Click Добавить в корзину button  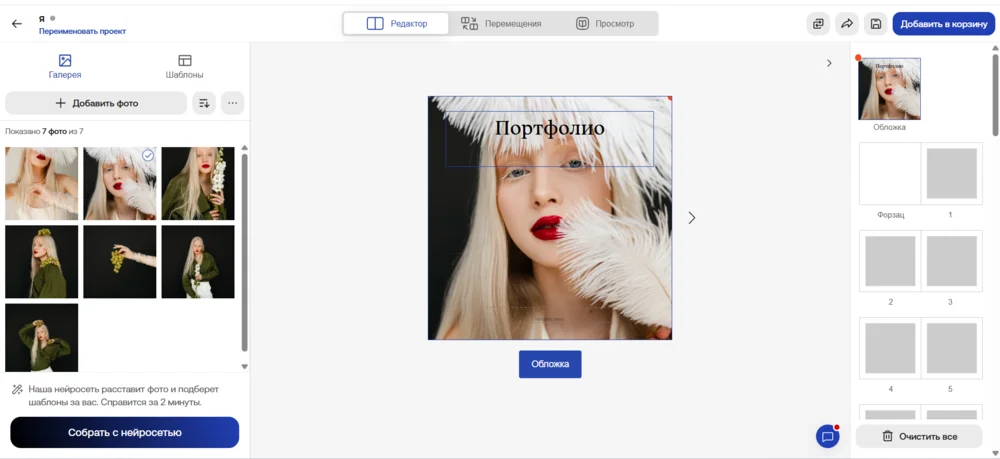943,24
